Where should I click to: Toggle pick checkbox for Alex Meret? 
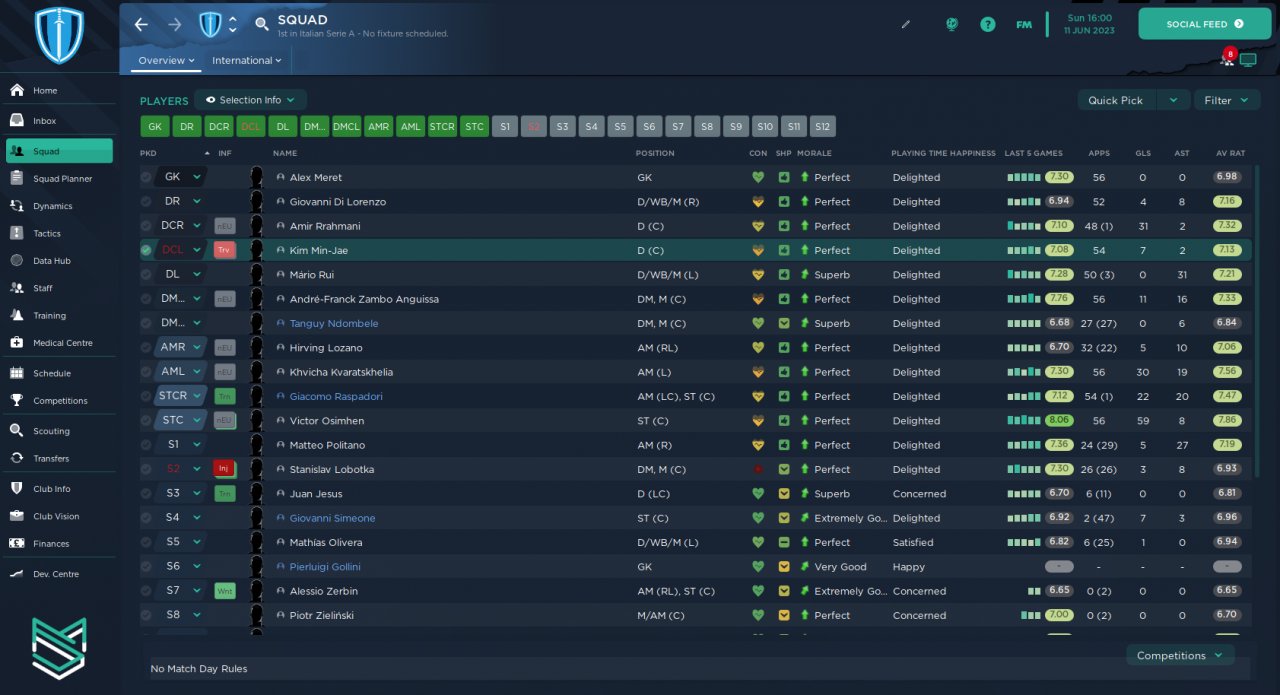point(147,177)
